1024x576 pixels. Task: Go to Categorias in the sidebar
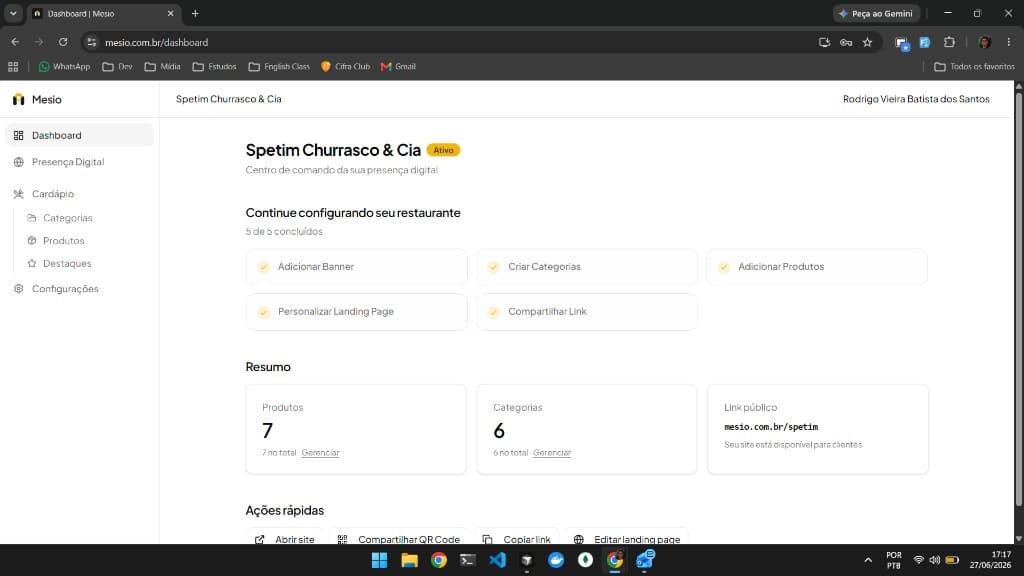tap(67, 218)
